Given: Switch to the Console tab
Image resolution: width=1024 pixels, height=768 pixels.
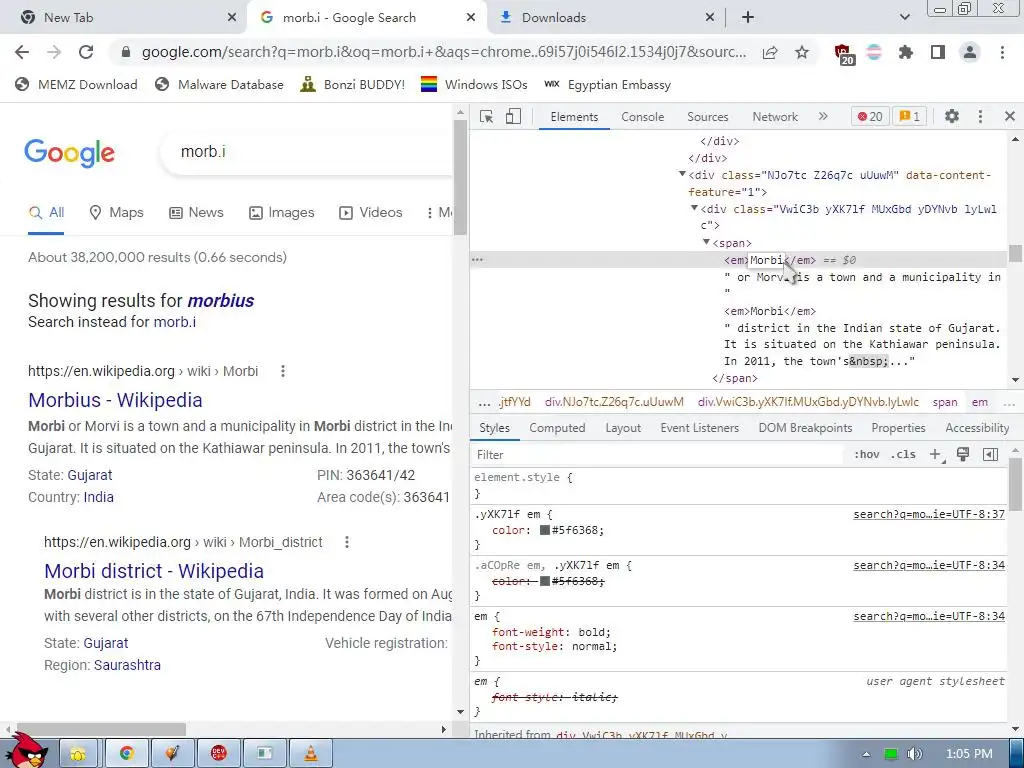Looking at the screenshot, I should (x=643, y=117).
